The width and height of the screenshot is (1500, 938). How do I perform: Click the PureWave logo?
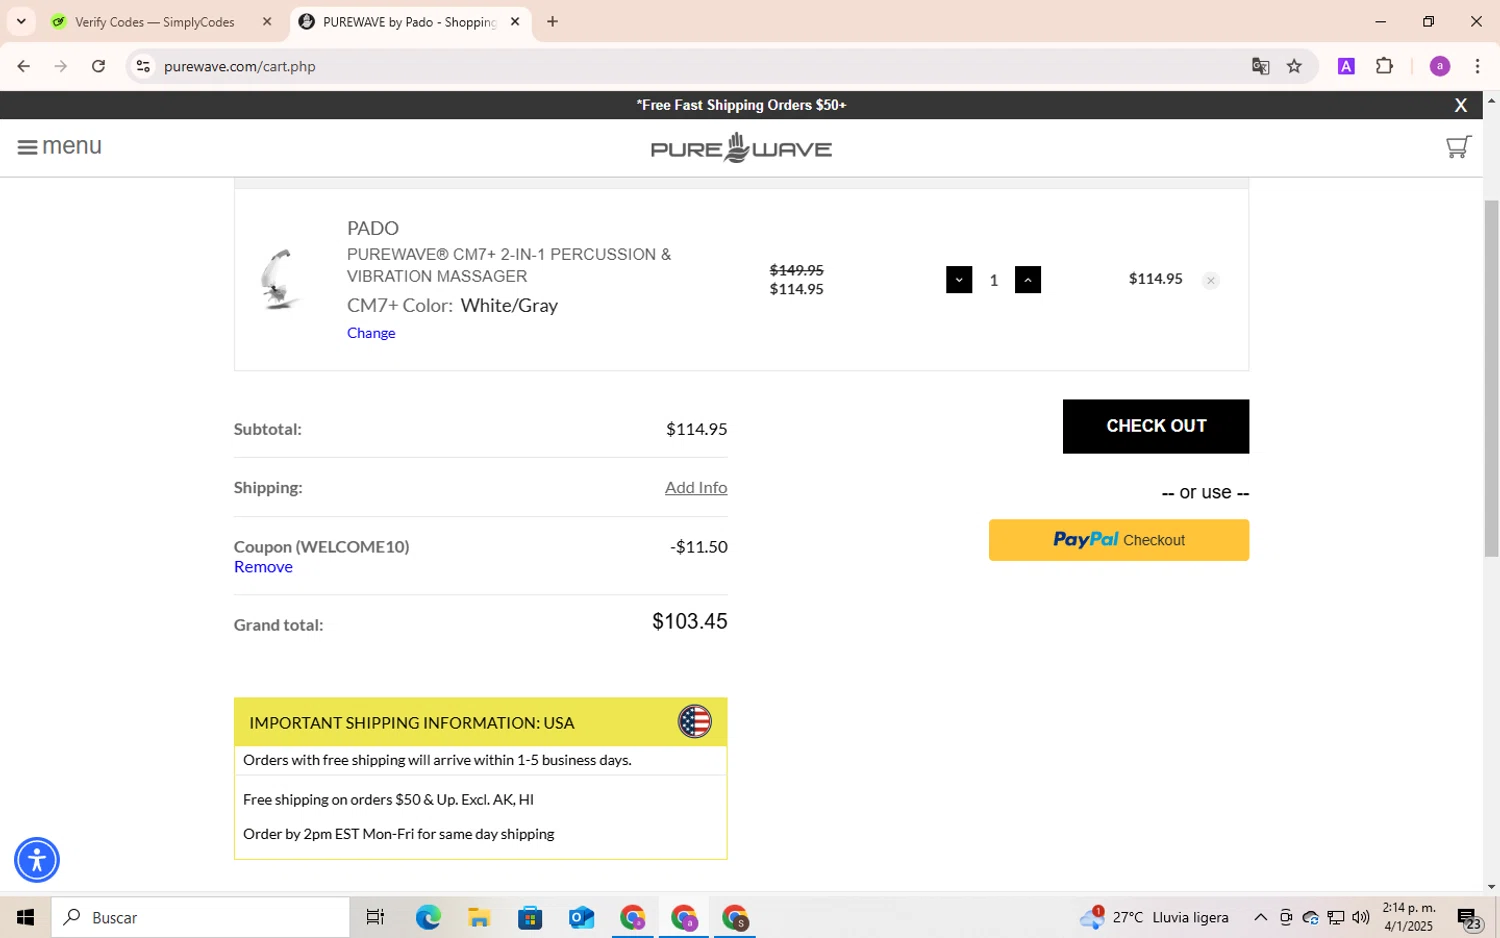click(741, 148)
